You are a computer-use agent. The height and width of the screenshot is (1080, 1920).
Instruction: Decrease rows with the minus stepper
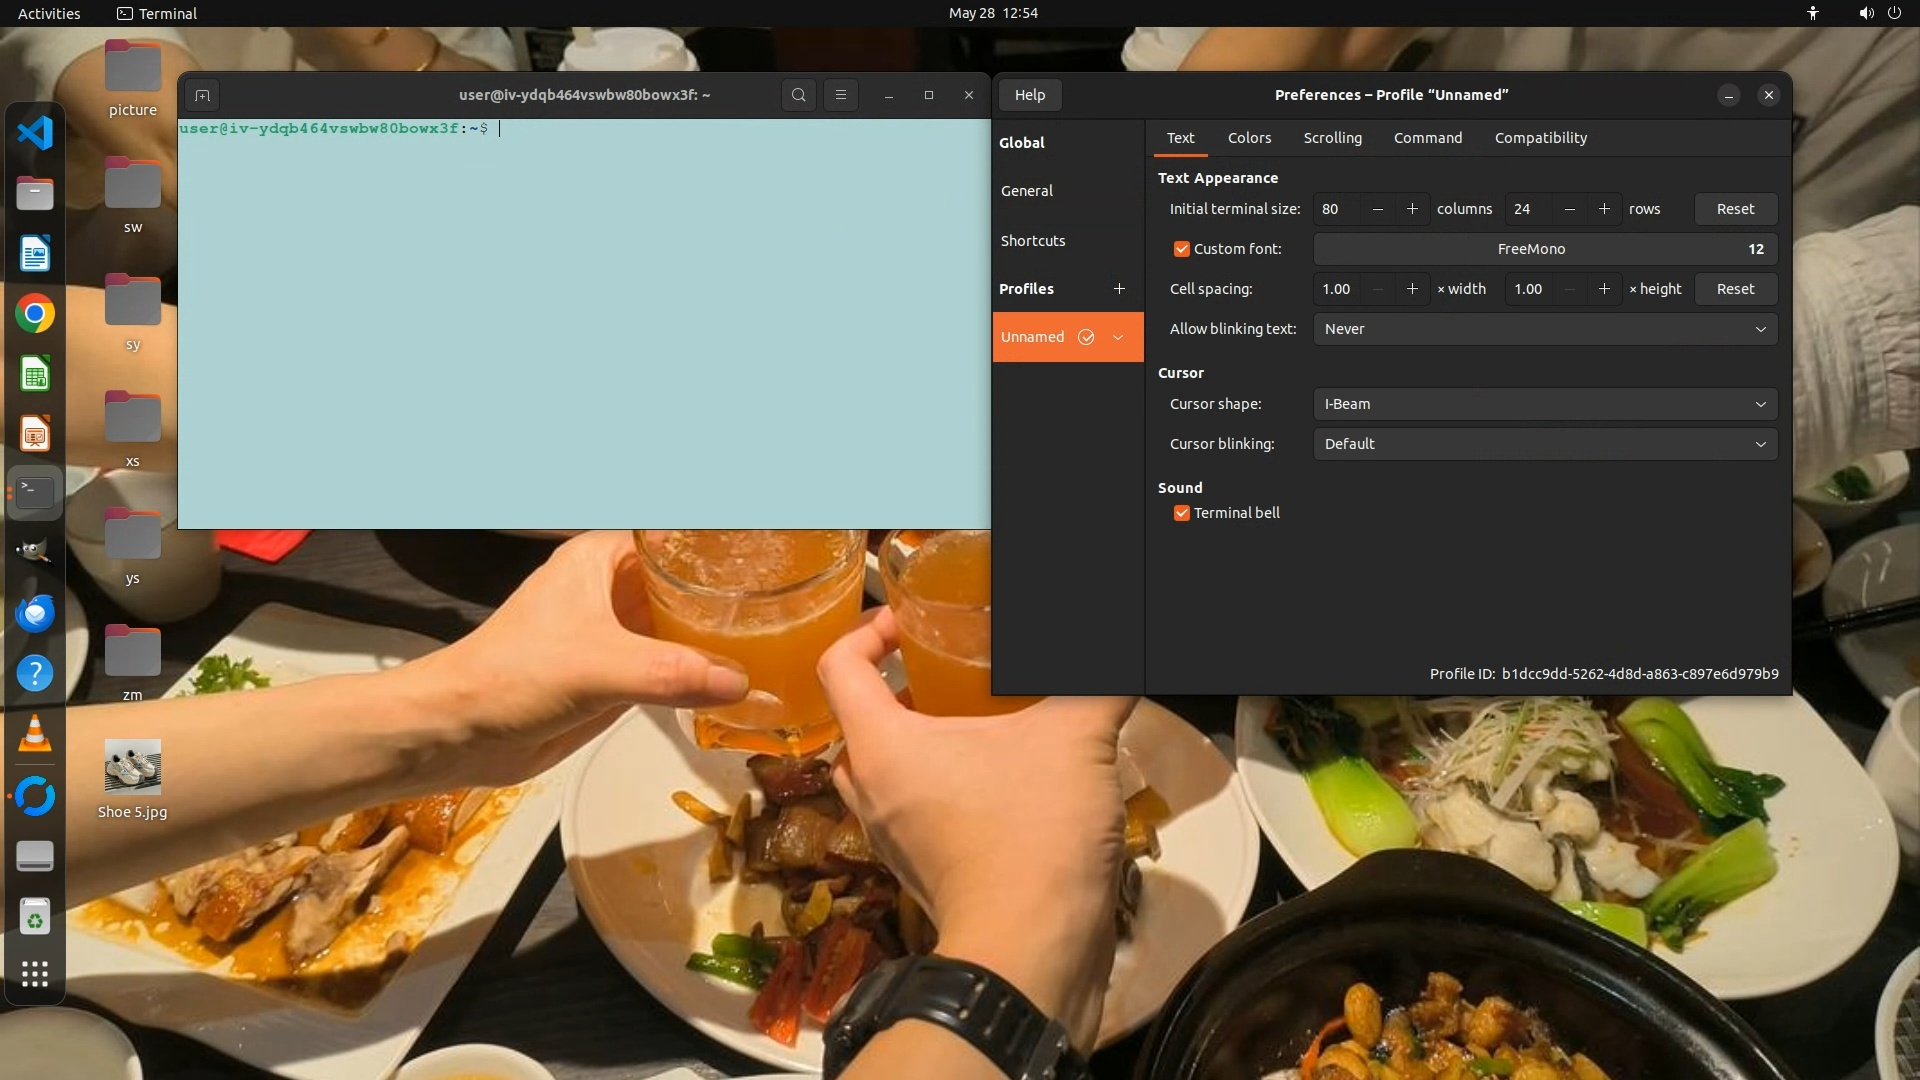tap(1570, 209)
